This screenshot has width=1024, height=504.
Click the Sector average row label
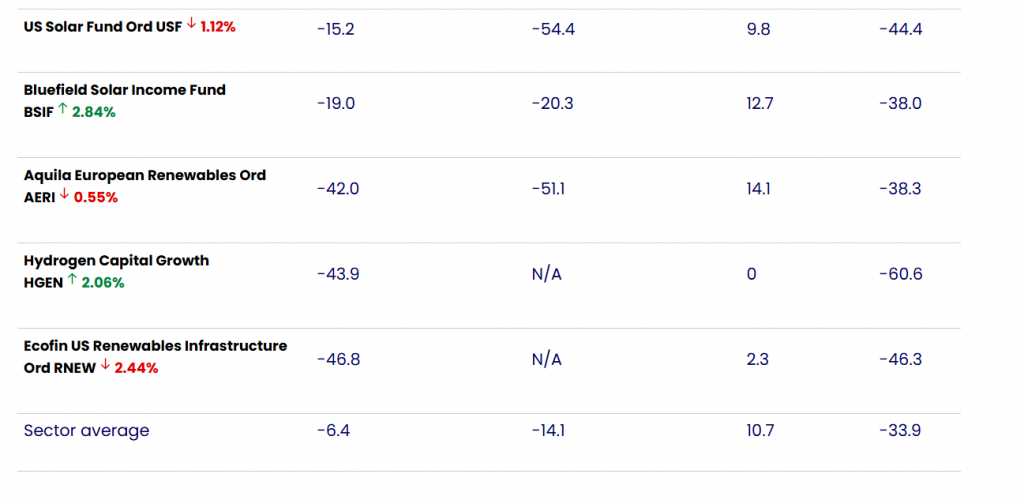pyautogui.click(x=86, y=431)
